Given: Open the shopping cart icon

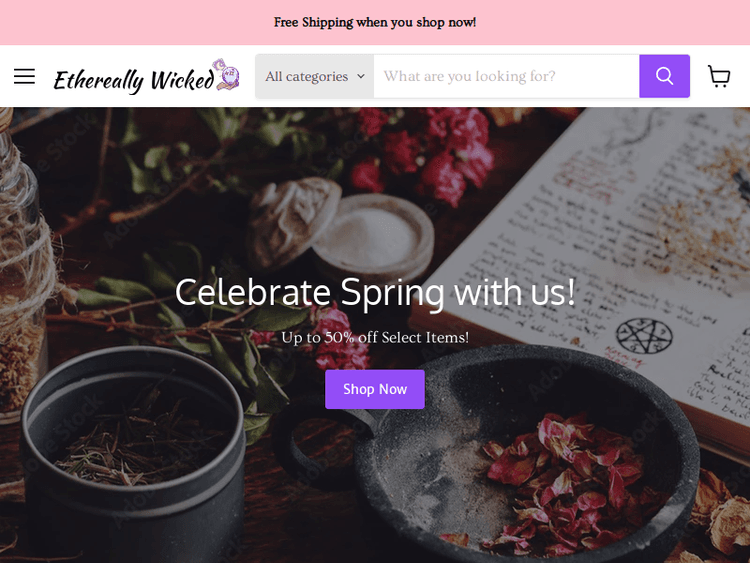Looking at the screenshot, I should point(719,76).
